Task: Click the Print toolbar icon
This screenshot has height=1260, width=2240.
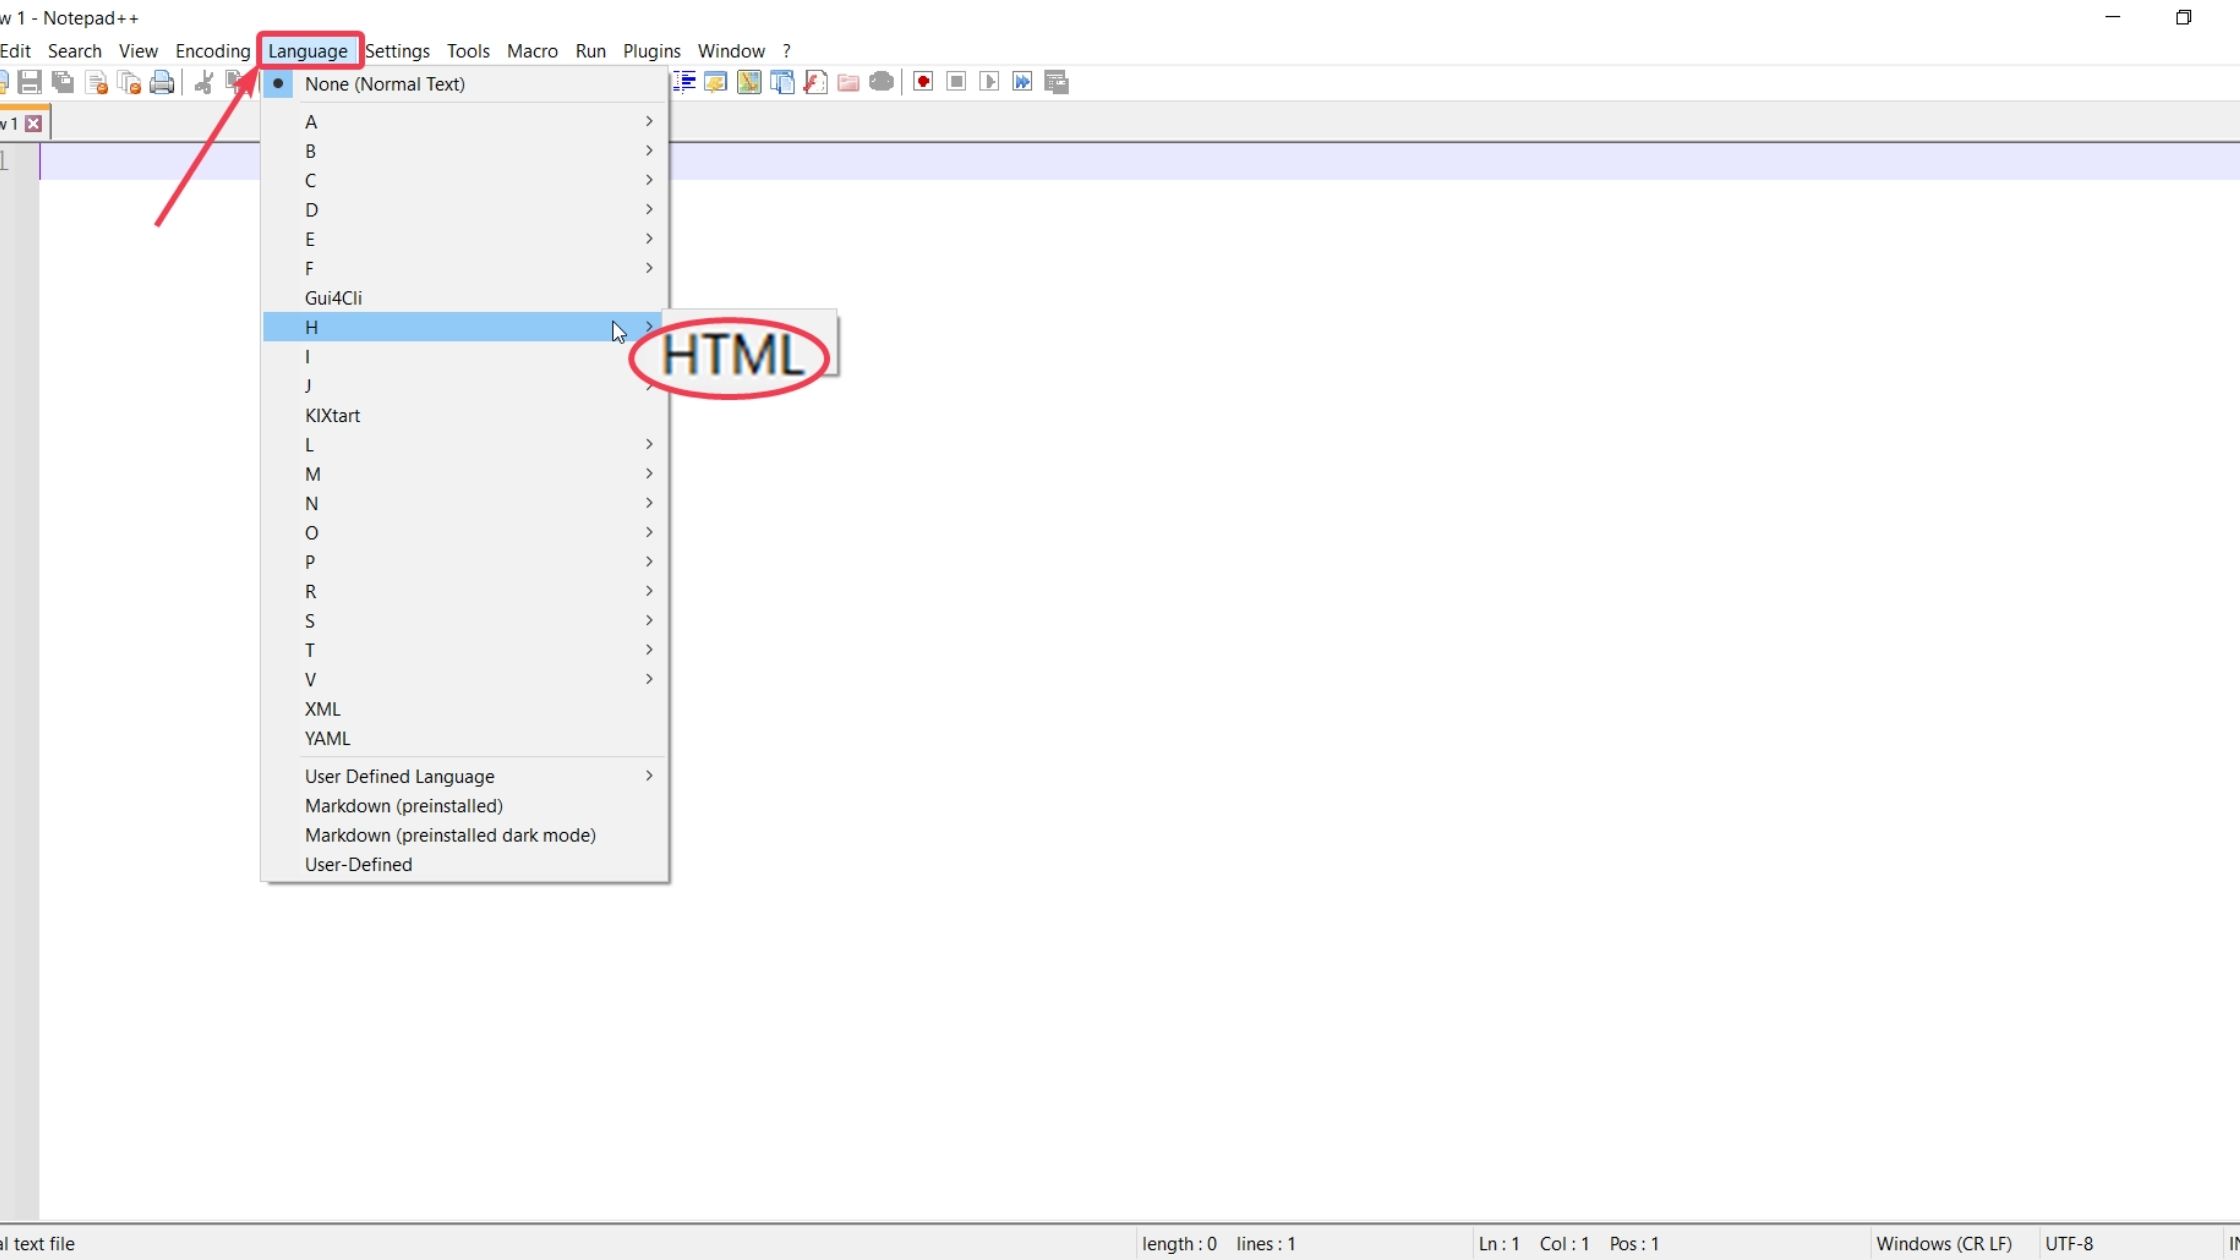Action: [162, 82]
